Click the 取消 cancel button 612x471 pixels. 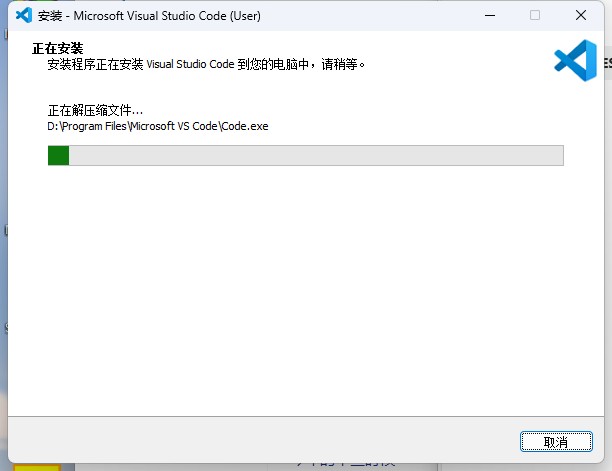pyautogui.click(x=556, y=442)
